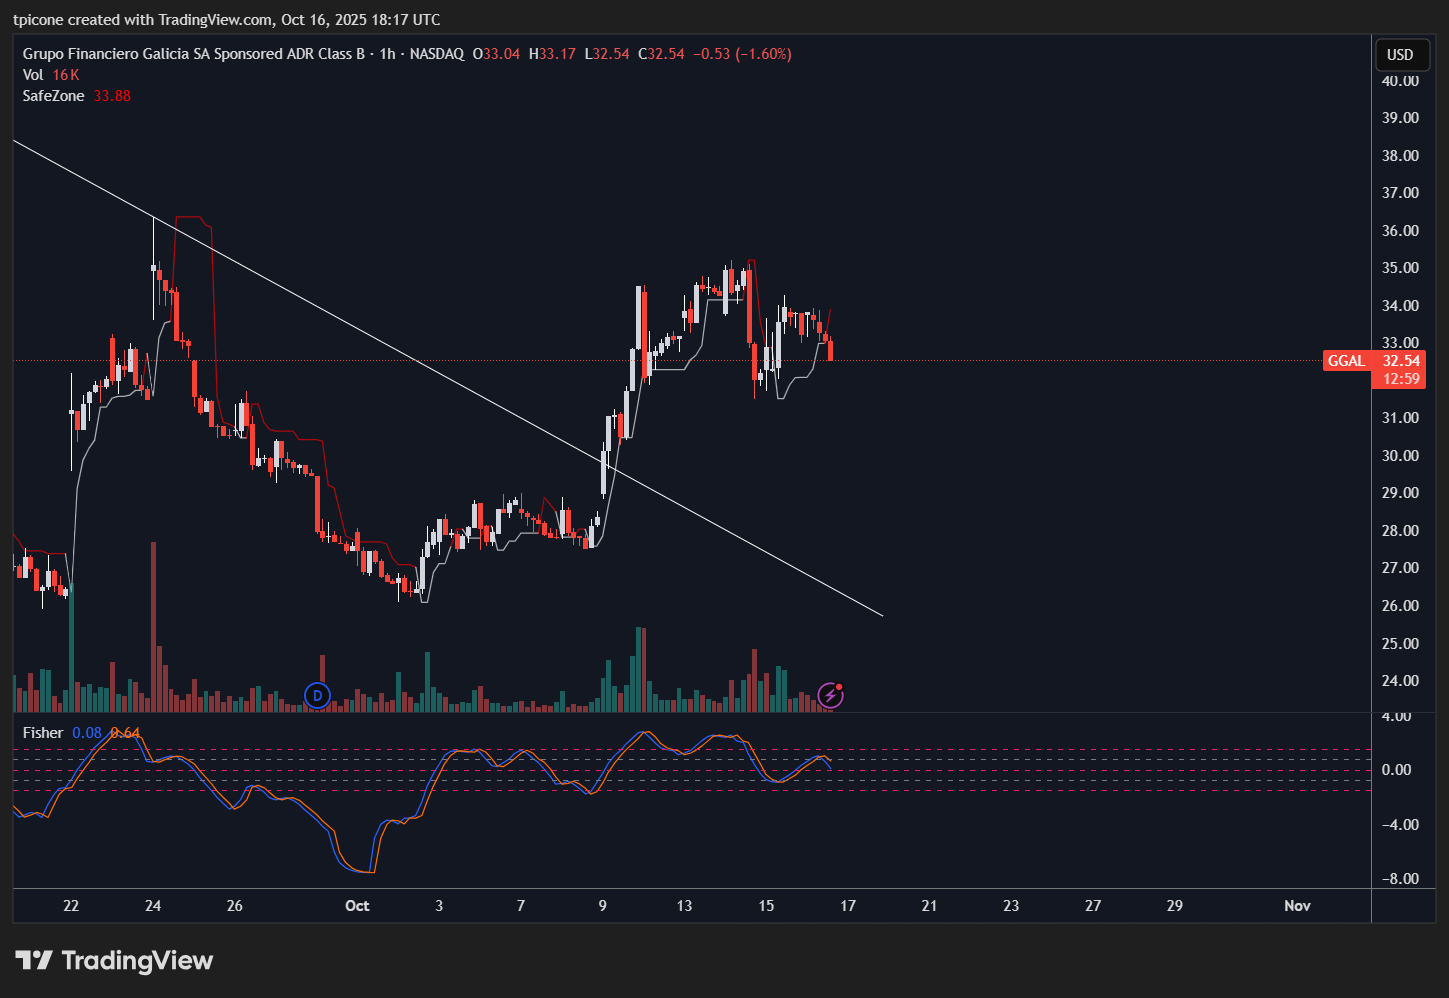Viewport: 1449px width, 998px height.
Task: Click the Grupo Financiero Galicia symbol title
Action: [193, 54]
